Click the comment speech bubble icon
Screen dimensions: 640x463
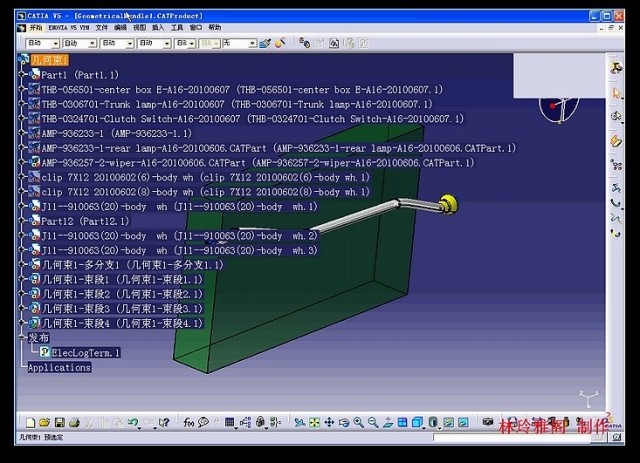point(203,423)
